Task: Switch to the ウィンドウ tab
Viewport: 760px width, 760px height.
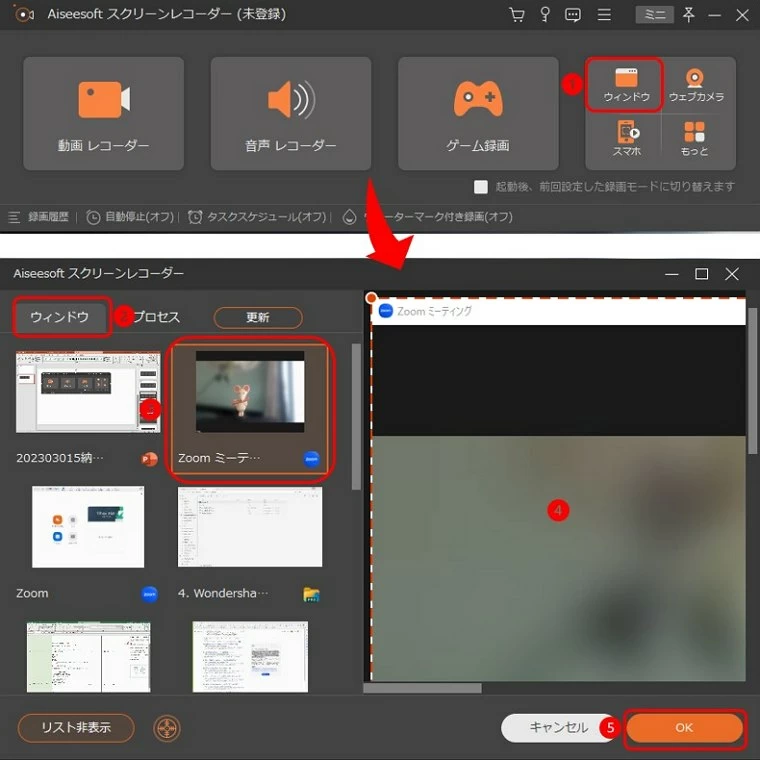Action: 60,317
